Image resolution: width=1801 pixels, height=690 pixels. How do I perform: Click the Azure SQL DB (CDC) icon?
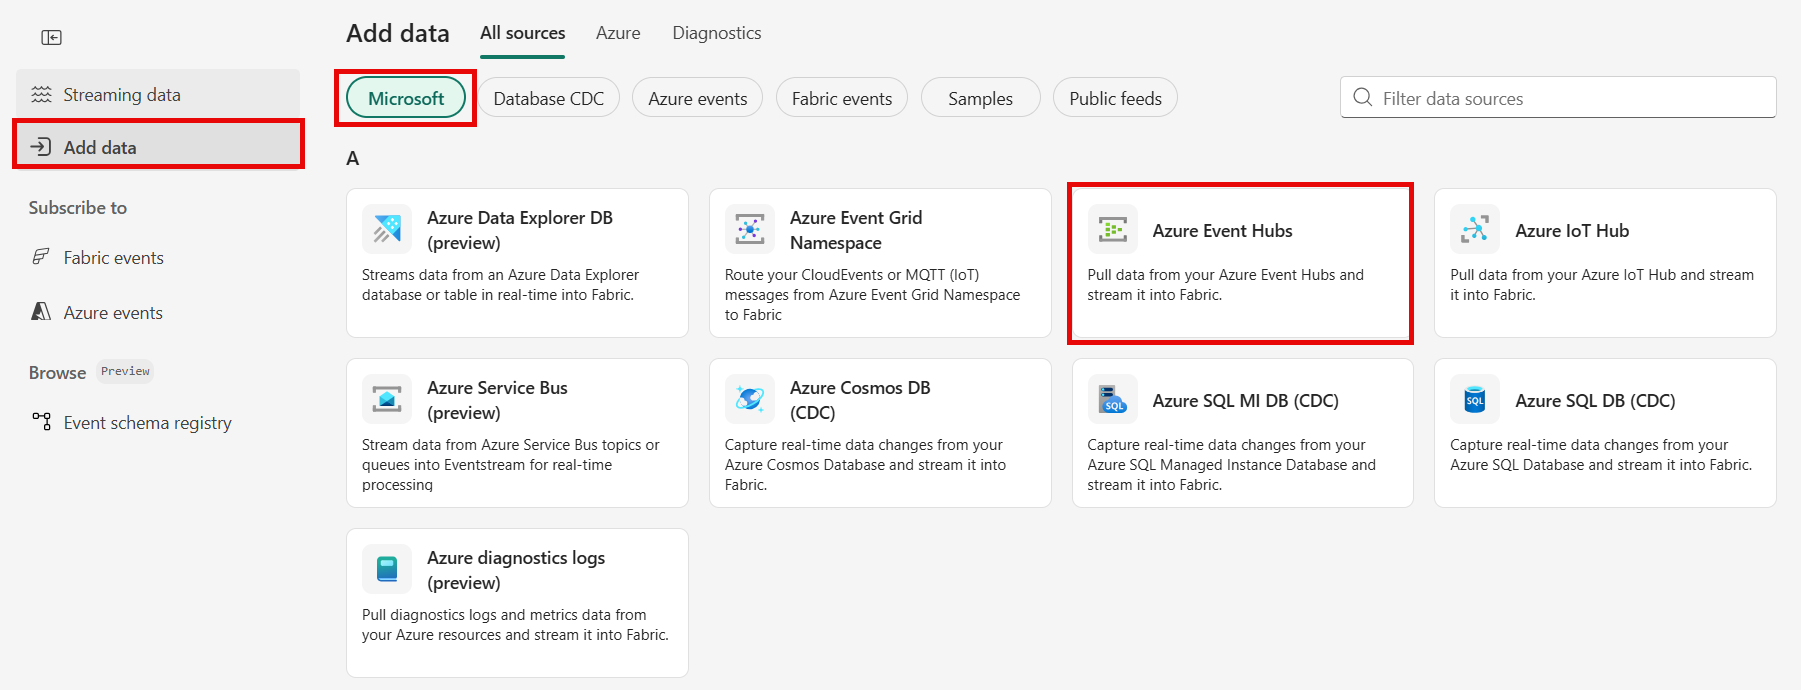coord(1474,399)
